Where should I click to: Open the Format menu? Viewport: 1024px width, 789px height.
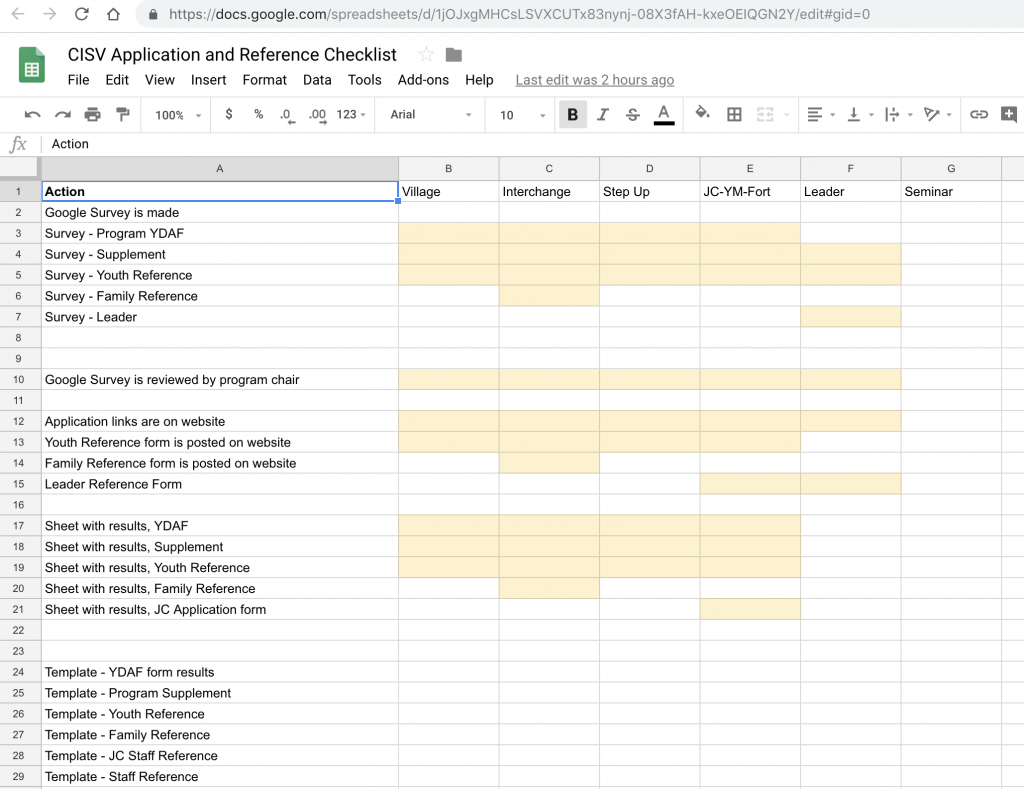(x=264, y=79)
